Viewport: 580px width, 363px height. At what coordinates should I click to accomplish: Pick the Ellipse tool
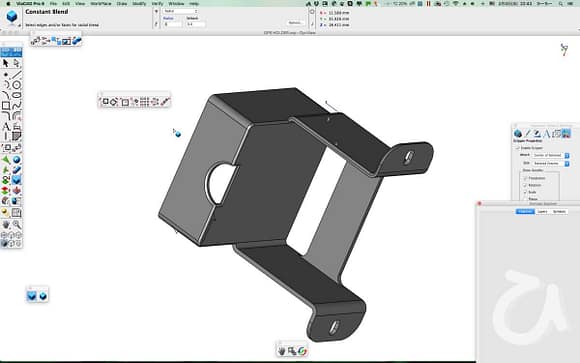point(17,95)
